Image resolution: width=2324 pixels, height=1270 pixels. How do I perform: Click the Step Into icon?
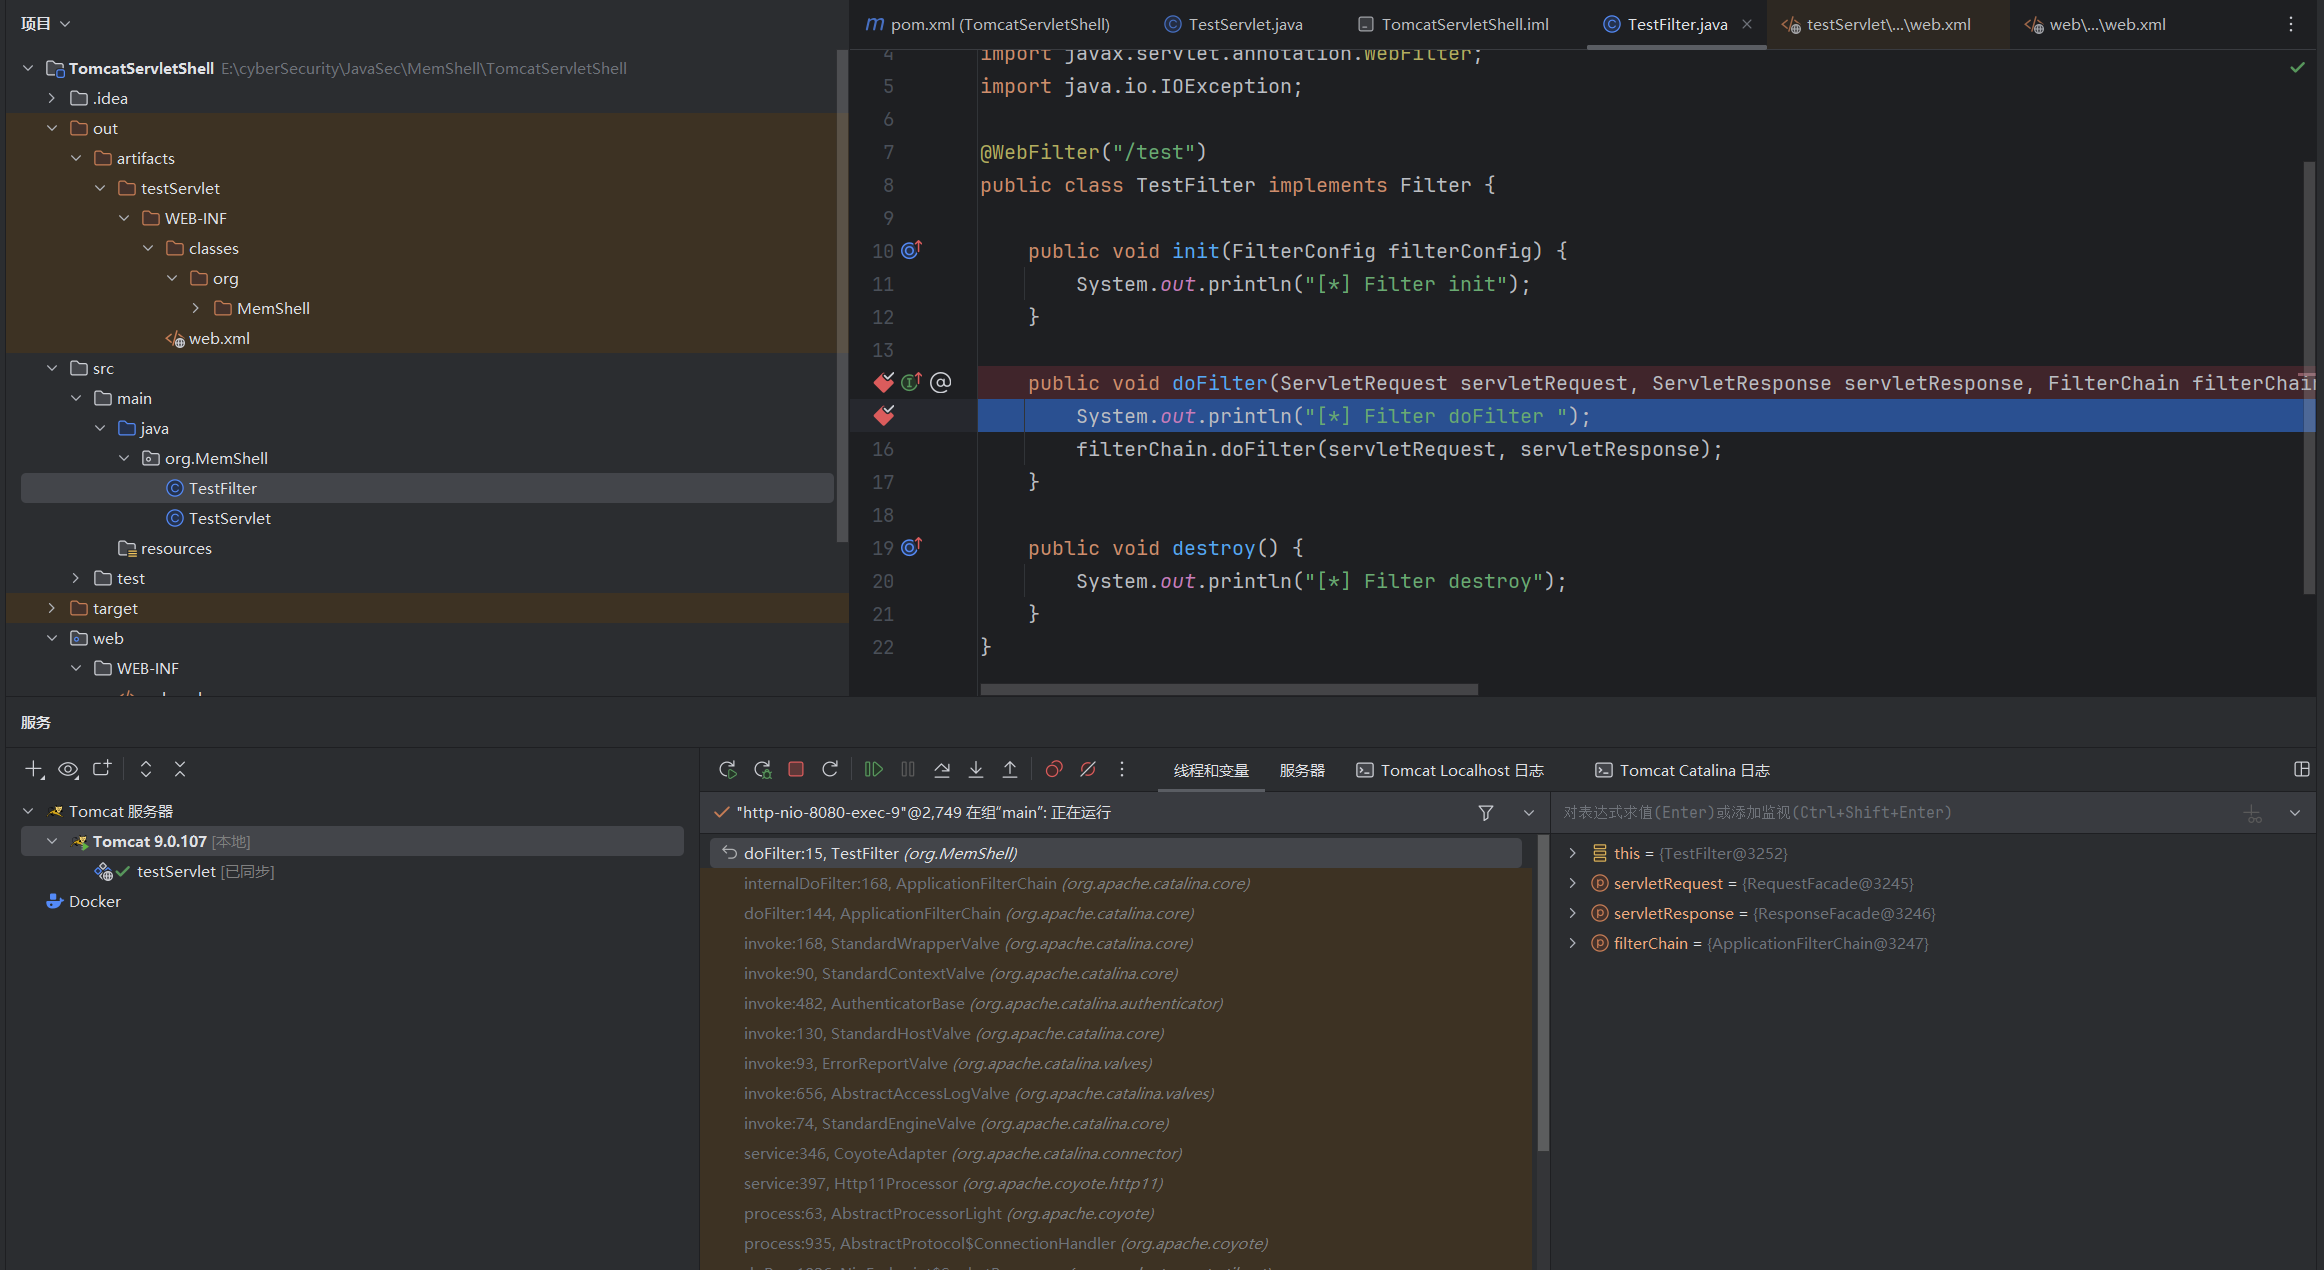pos(976,769)
